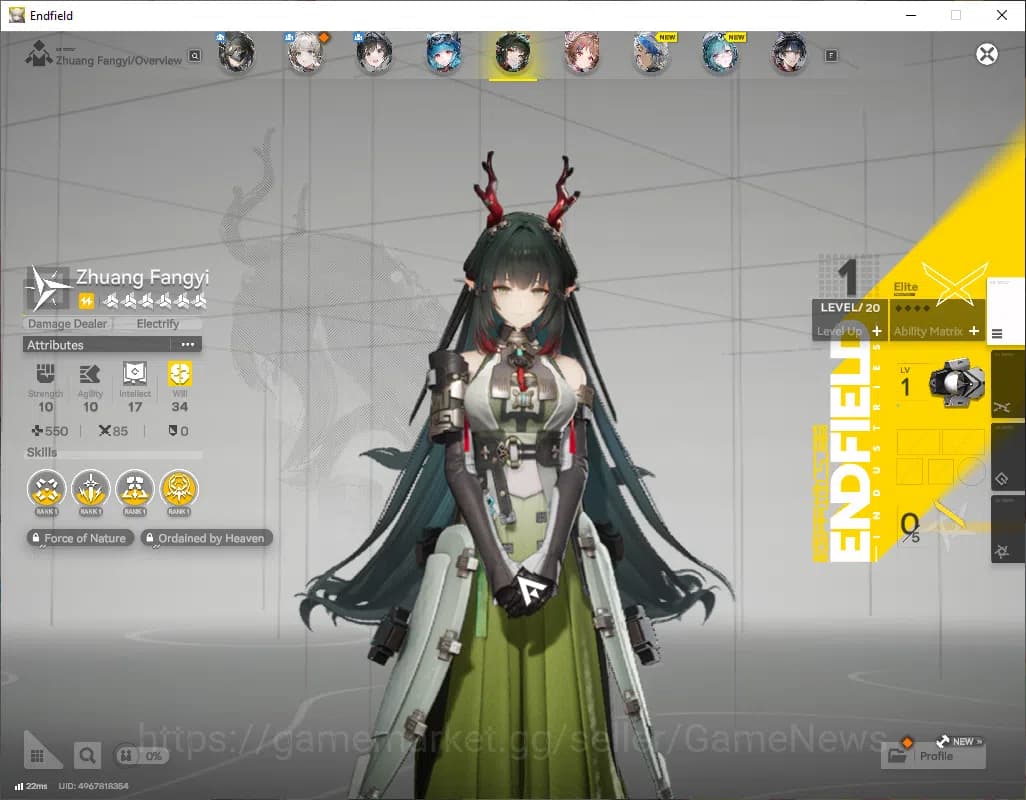The height and width of the screenshot is (800, 1026).
Task: Click the locked Ordained by Heaven talent
Action: [207, 538]
